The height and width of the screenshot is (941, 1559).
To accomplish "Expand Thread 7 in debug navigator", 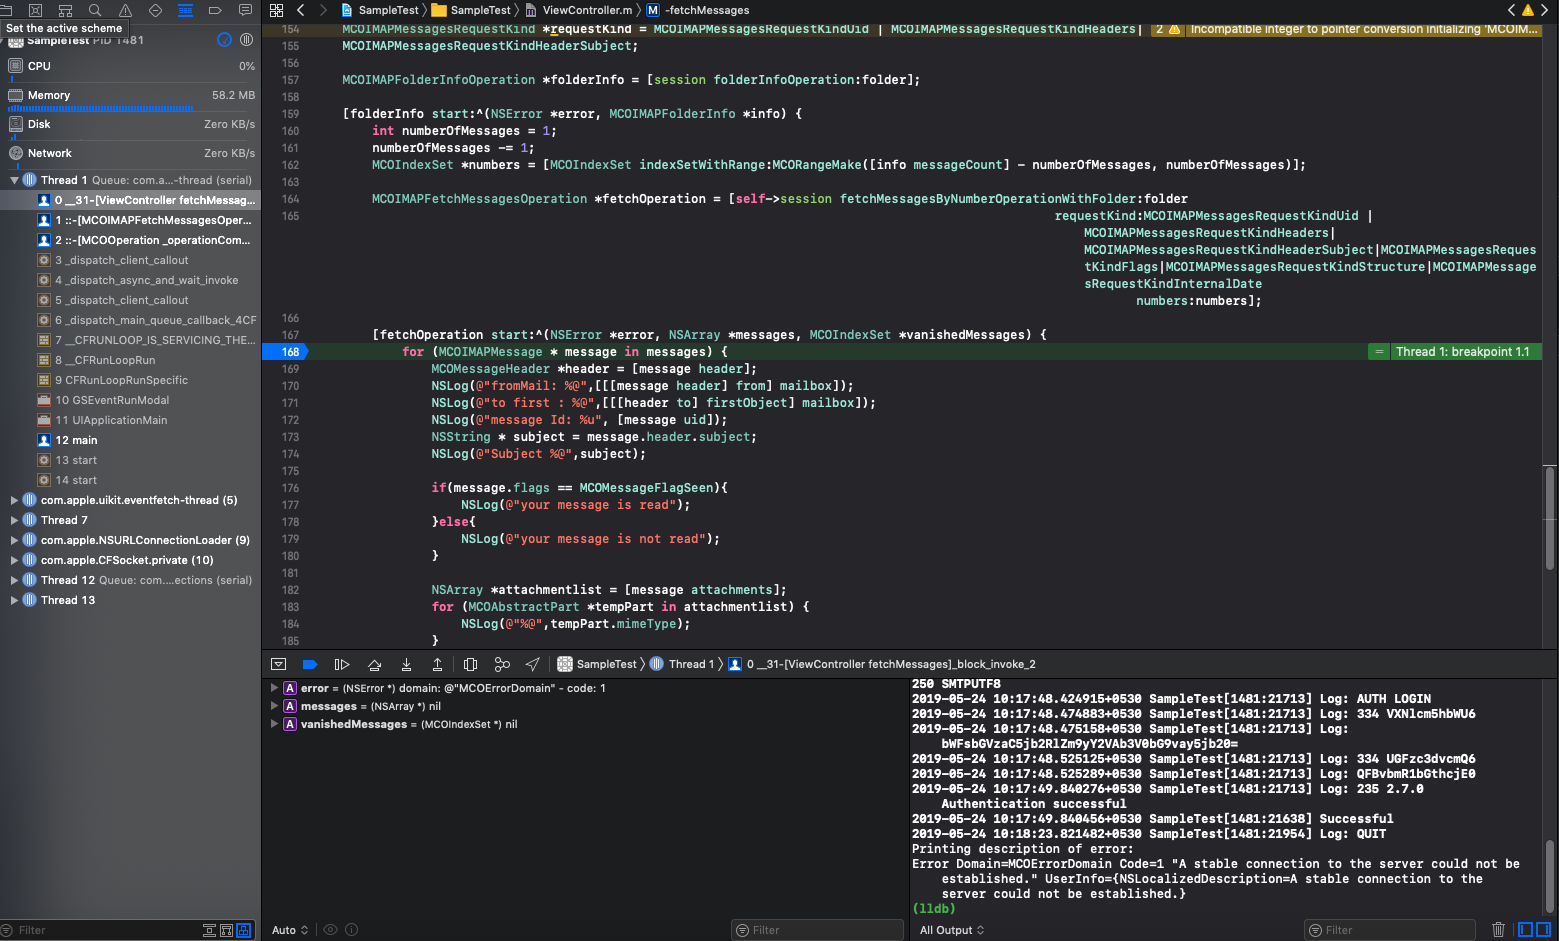I will click(15, 519).
